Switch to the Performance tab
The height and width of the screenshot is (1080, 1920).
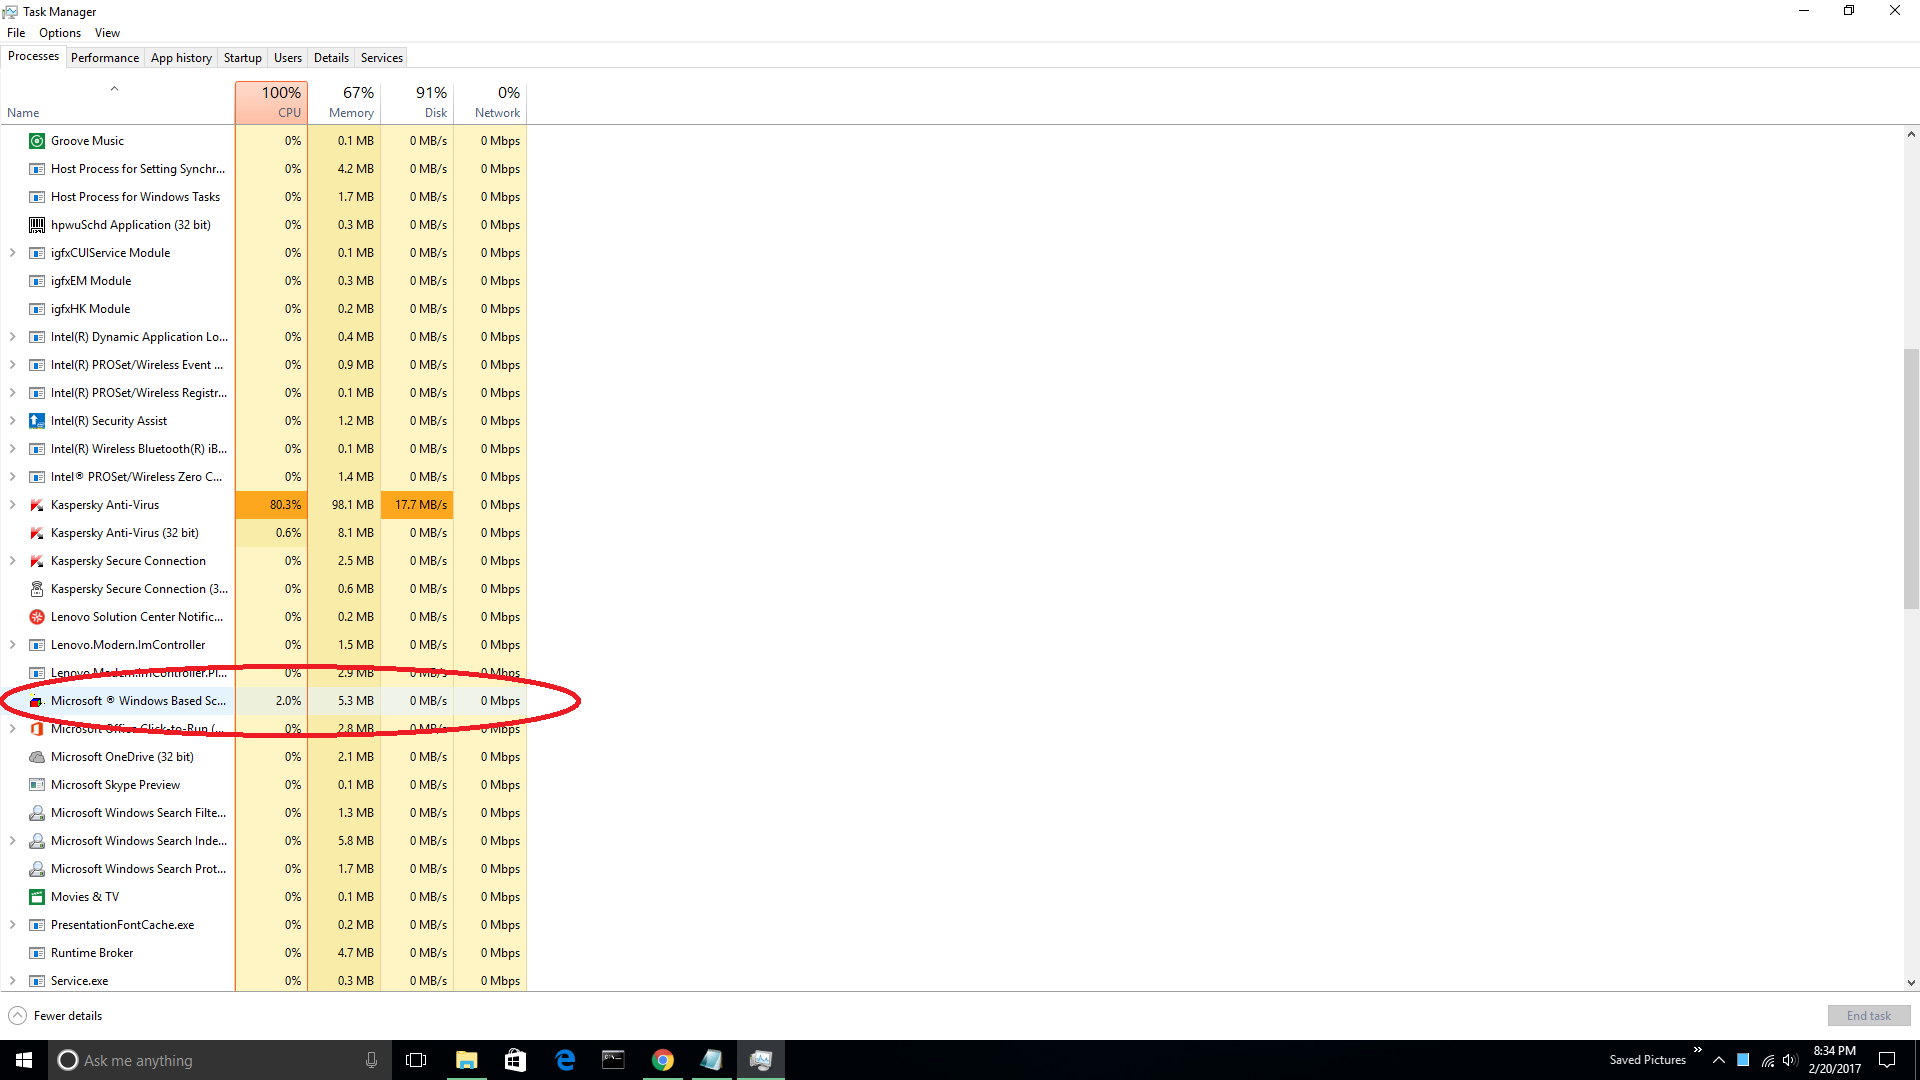point(105,58)
